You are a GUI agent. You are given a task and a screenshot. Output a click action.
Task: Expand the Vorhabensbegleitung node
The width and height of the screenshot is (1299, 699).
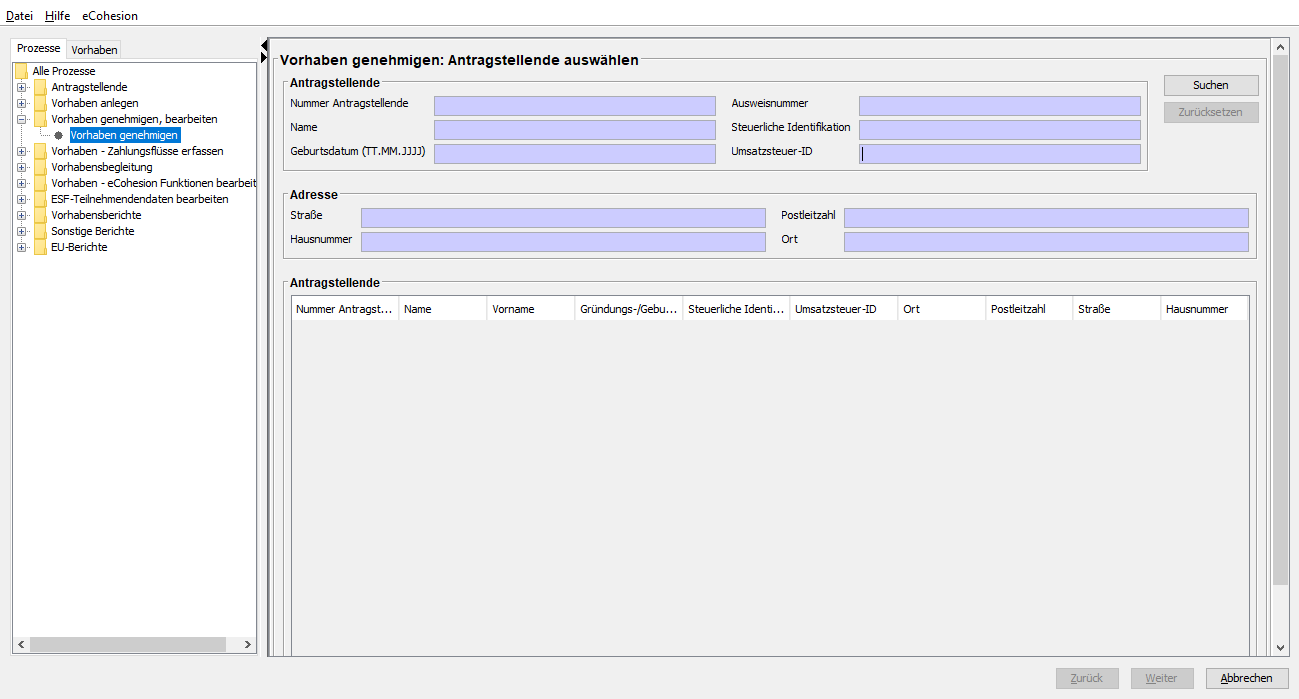[21, 167]
